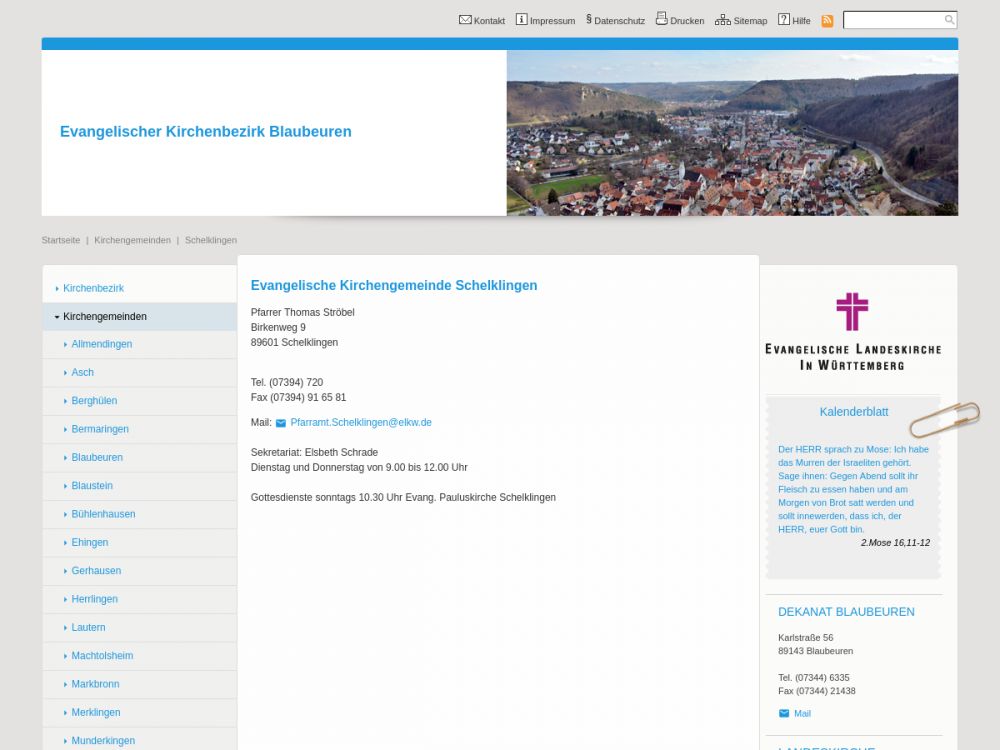Open the Sitemap icon in the header
Viewport: 1000px width, 750px height.
point(722,19)
